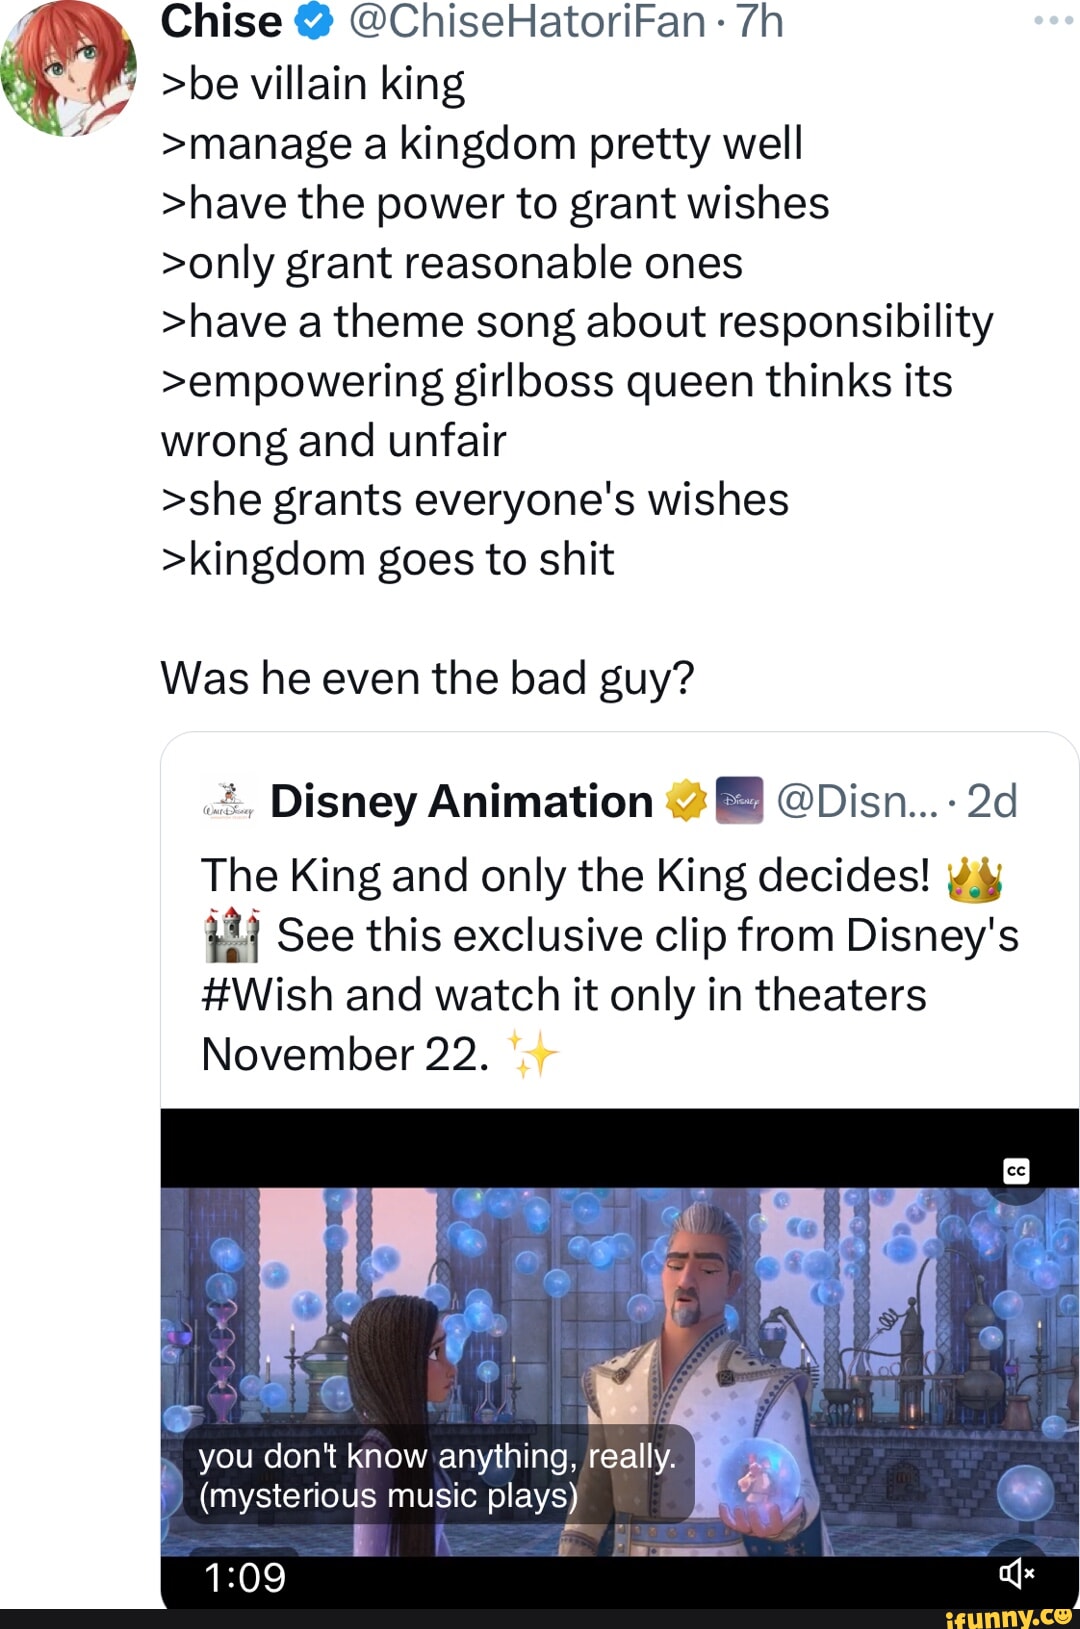Click the 1:09 video duration label
1080x1629 pixels.
(245, 1577)
